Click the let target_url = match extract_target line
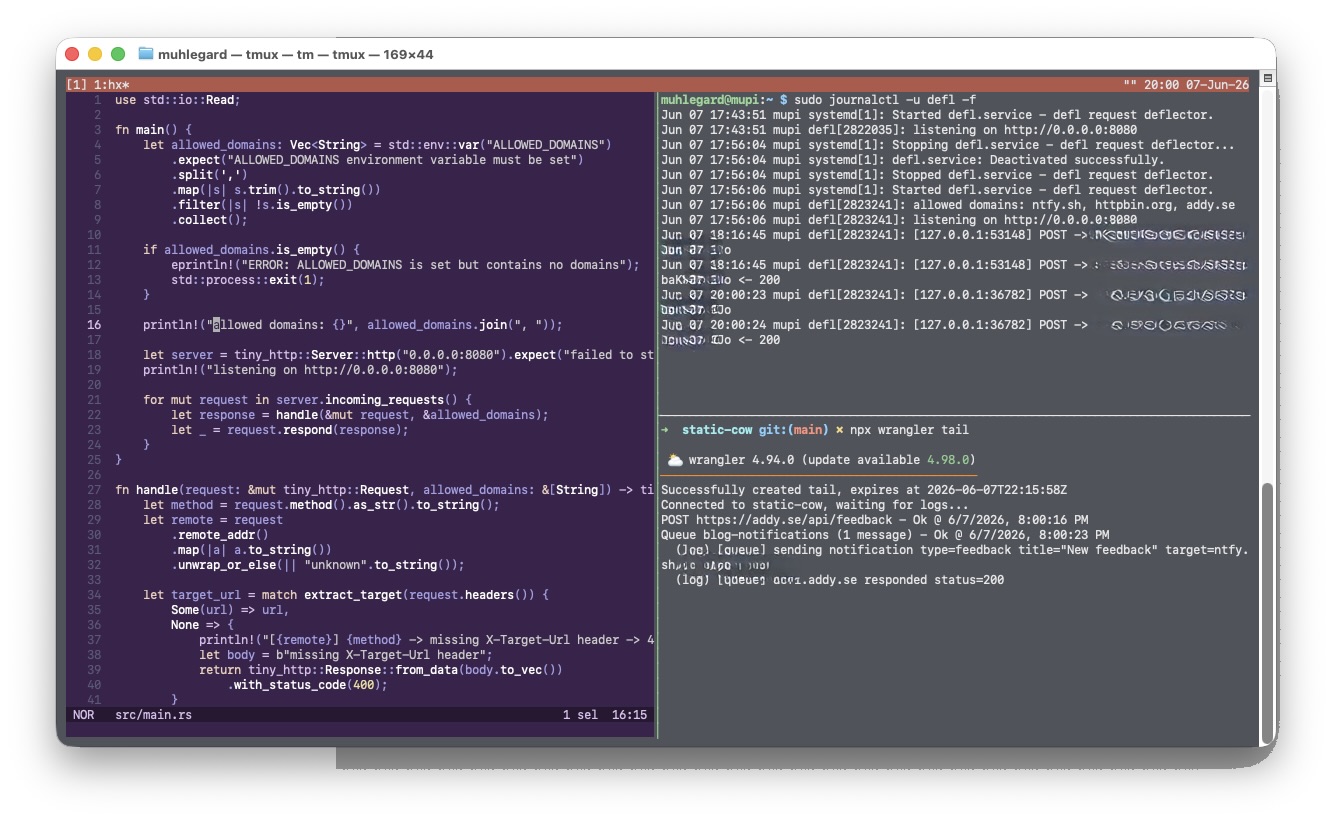The height and width of the screenshot is (821, 1332). point(346,595)
